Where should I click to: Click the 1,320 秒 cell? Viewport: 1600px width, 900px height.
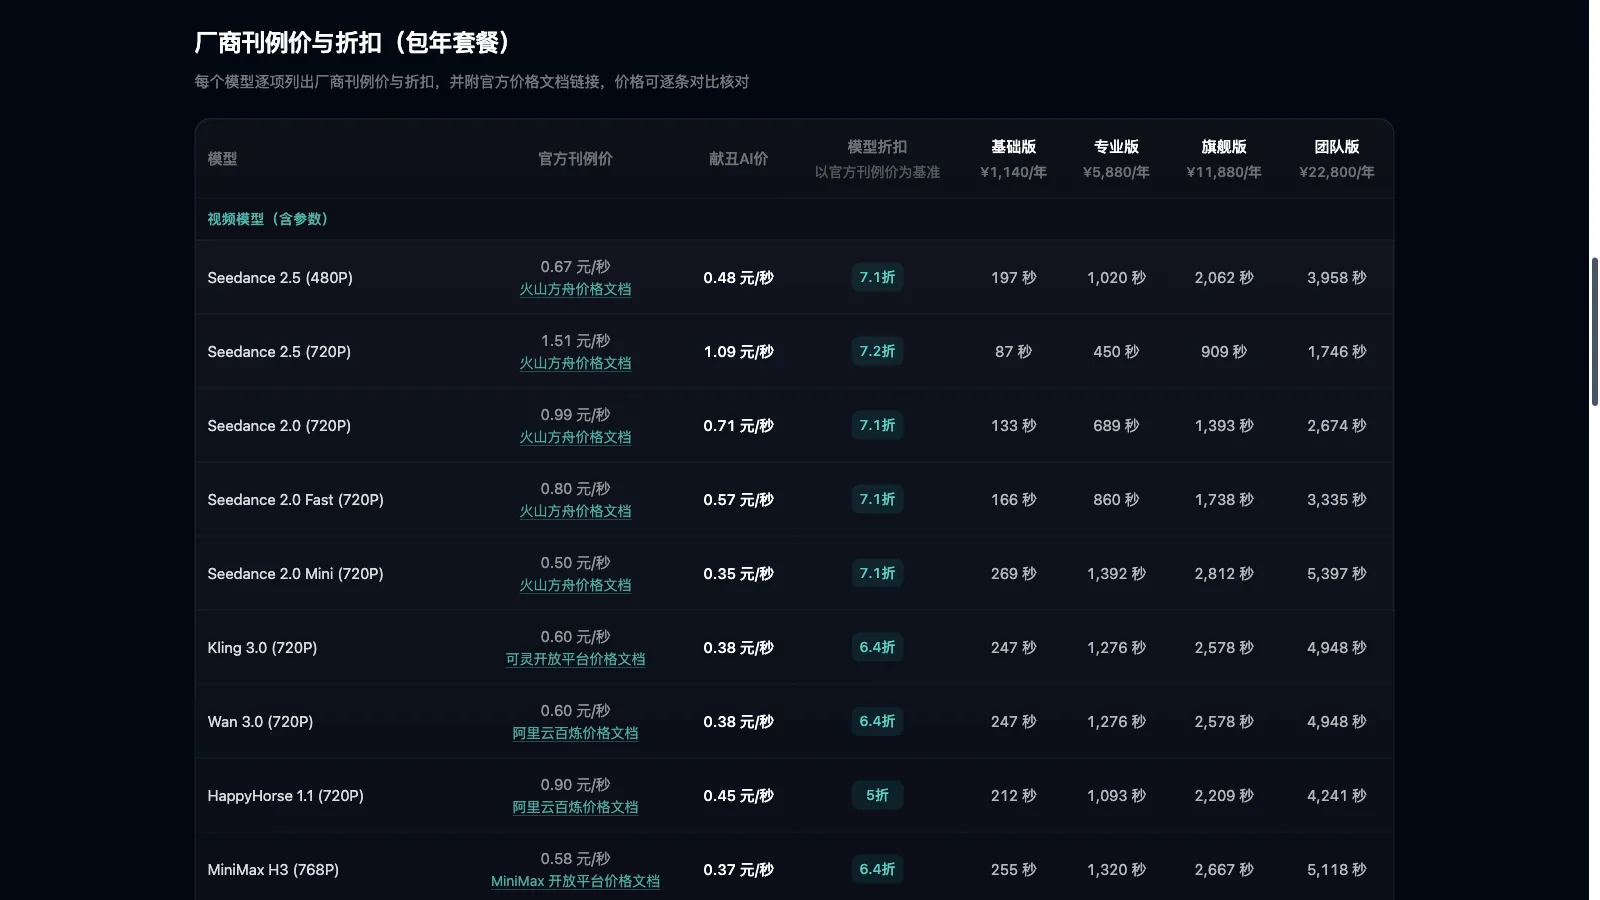[x=1116, y=869]
